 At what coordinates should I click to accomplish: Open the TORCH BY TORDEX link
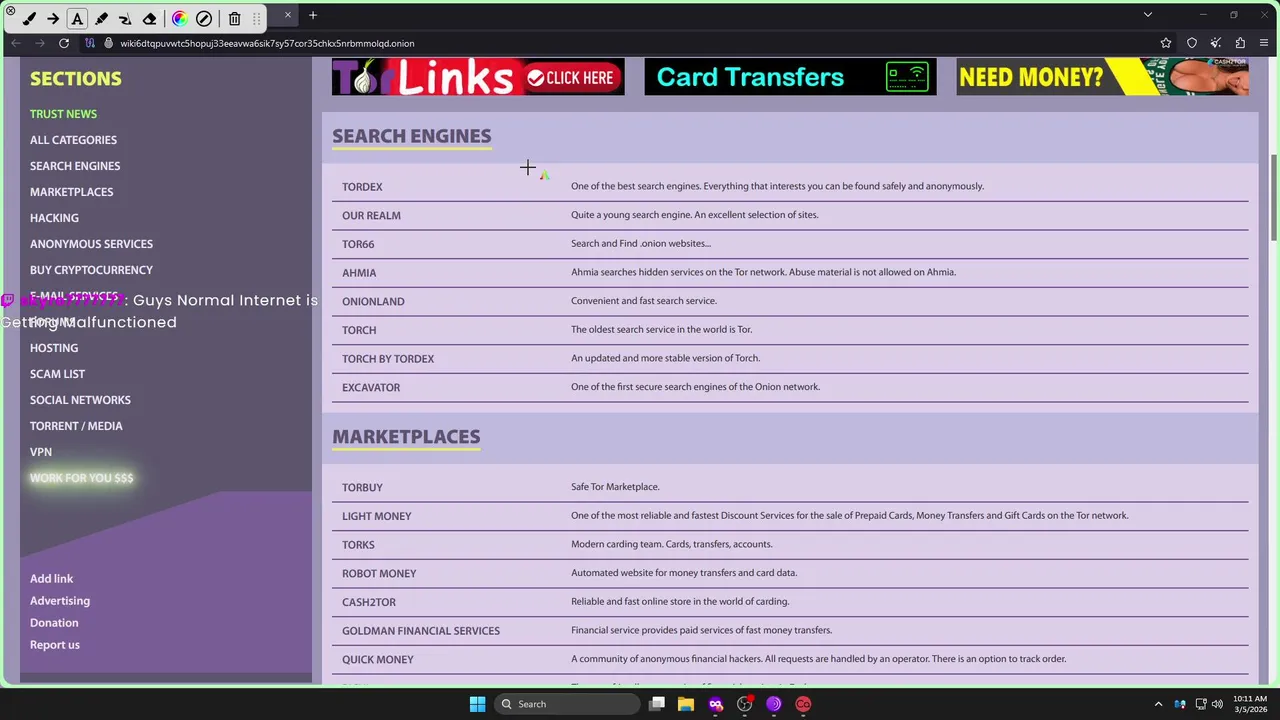pyautogui.click(x=388, y=359)
